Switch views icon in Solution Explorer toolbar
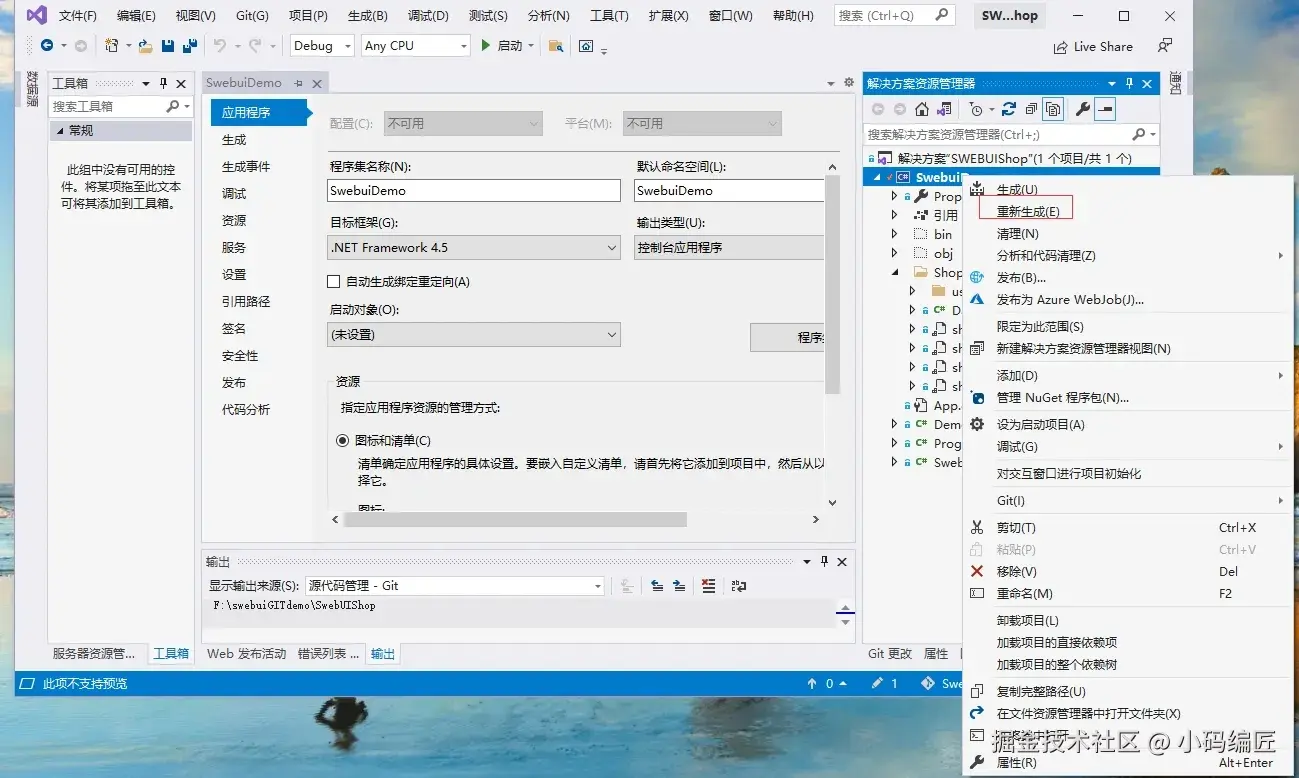 [943, 109]
